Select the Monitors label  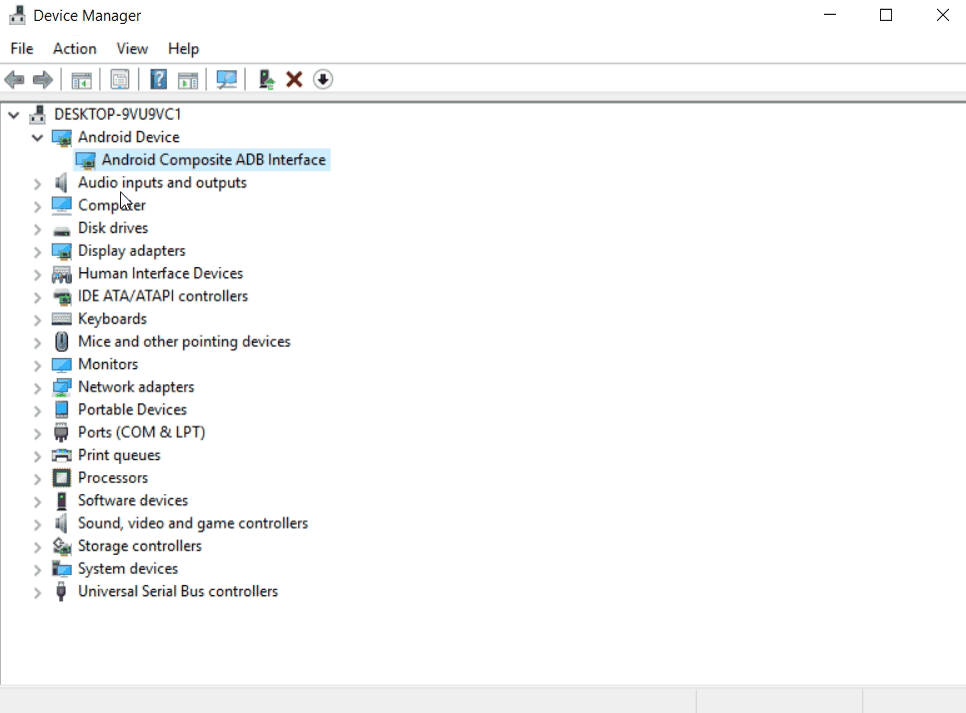coord(108,364)
